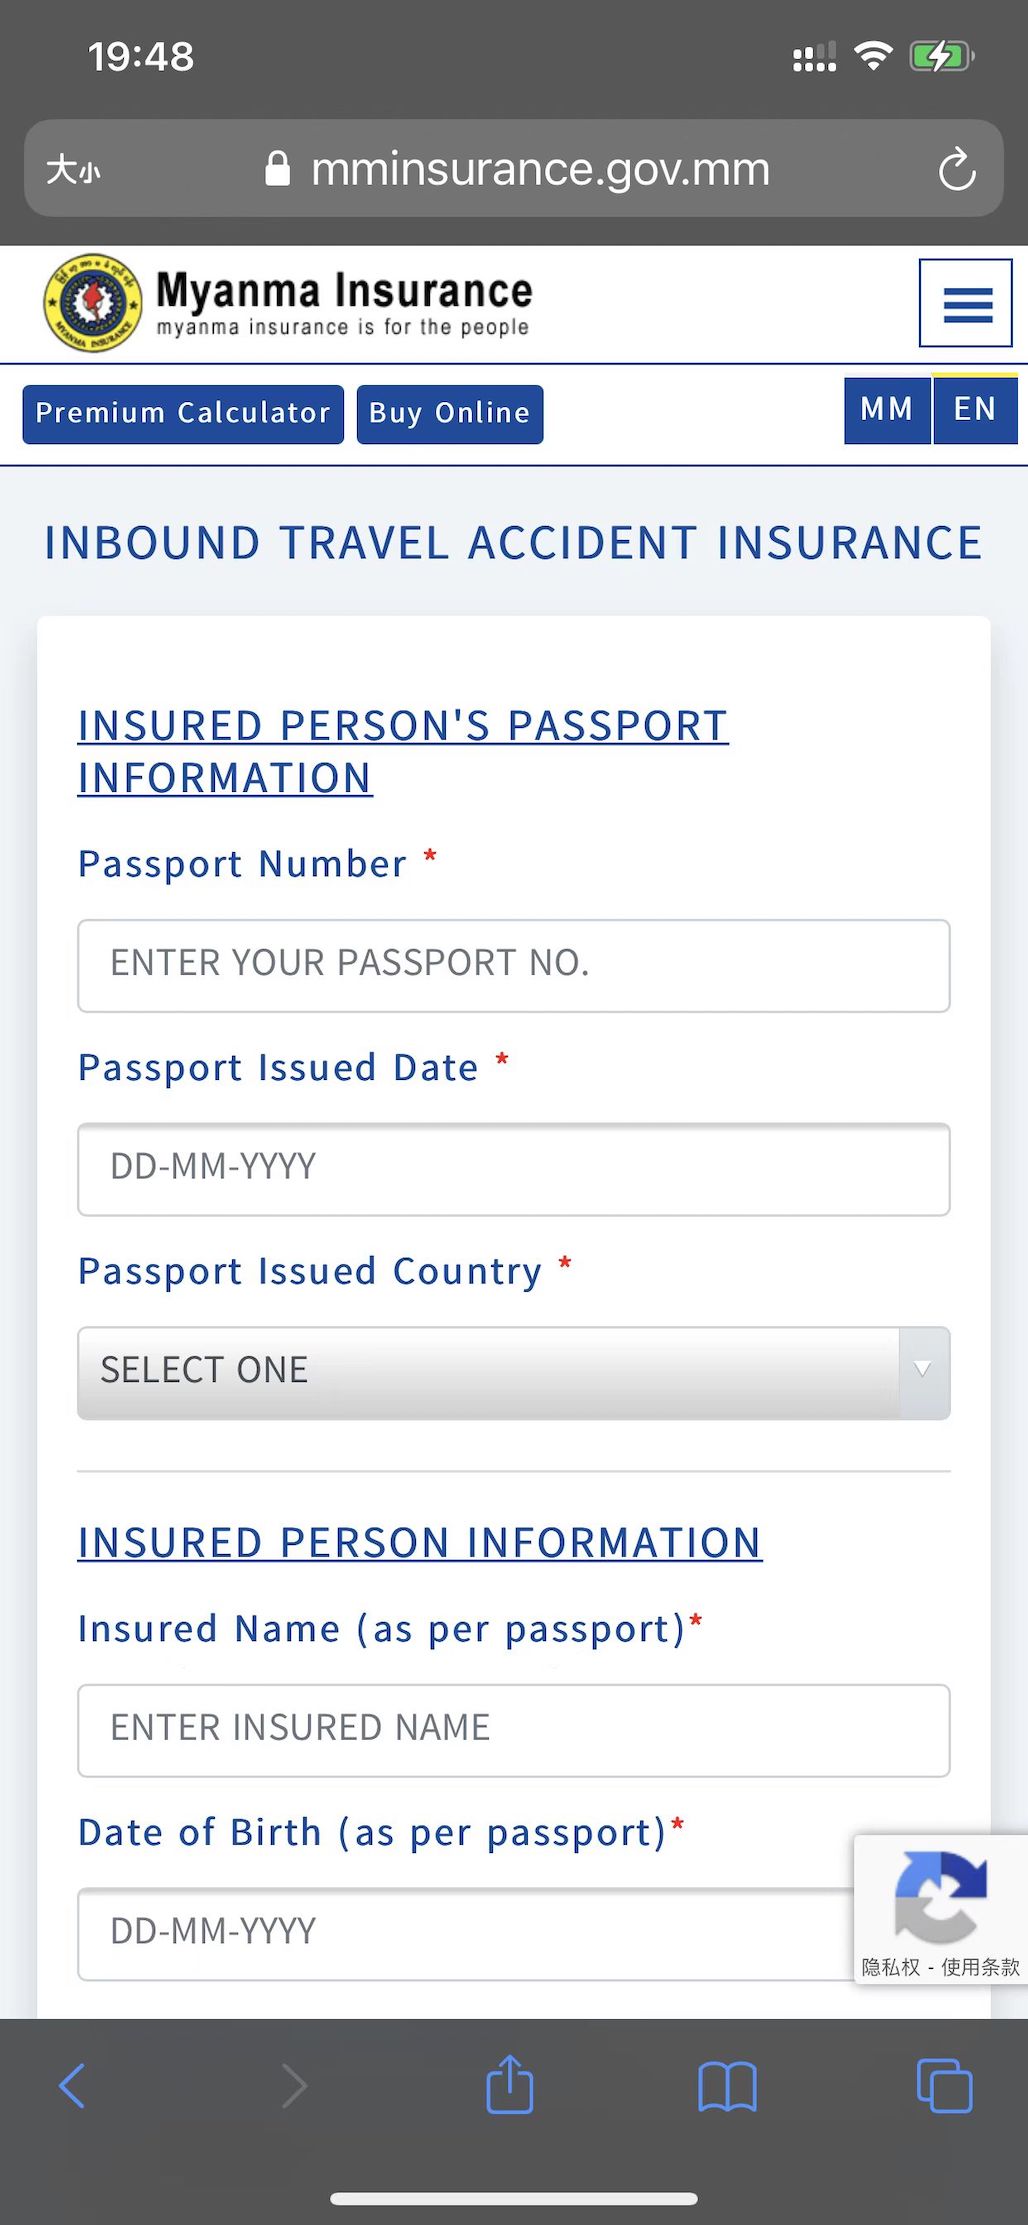This screenshot has height=2225, width=1028.
Task: Open the Premium Calculator
Action: [183, 414]
